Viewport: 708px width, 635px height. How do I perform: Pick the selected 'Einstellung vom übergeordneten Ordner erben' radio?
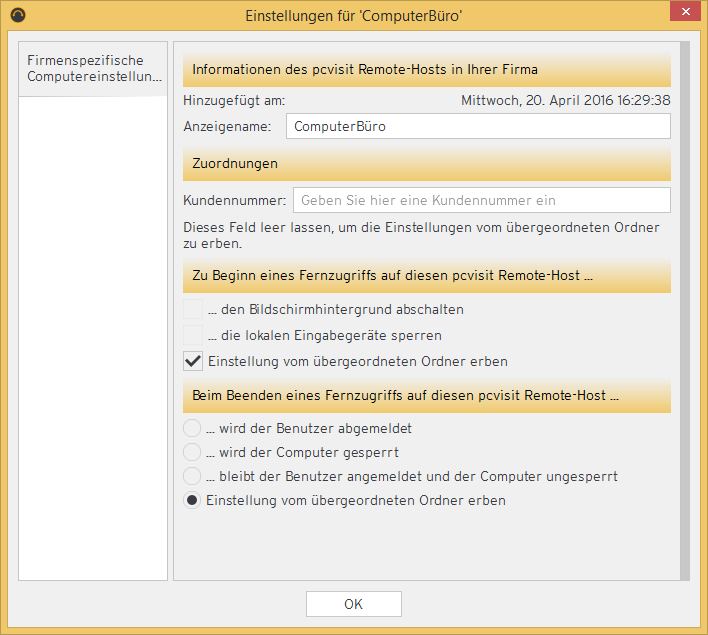193,500
